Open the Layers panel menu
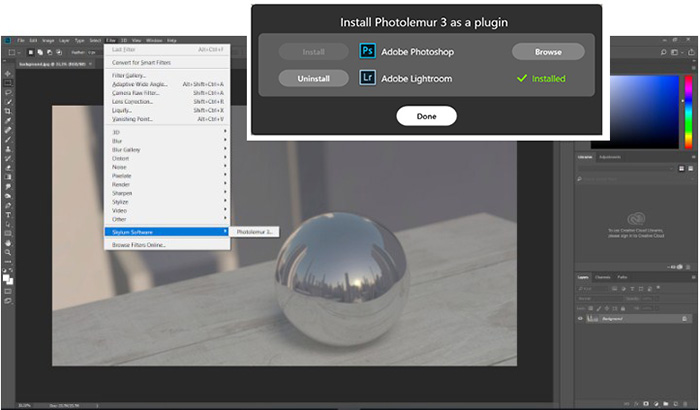Image resolution: width=700 pixels, height=410 pixels. tap(693, 277)
